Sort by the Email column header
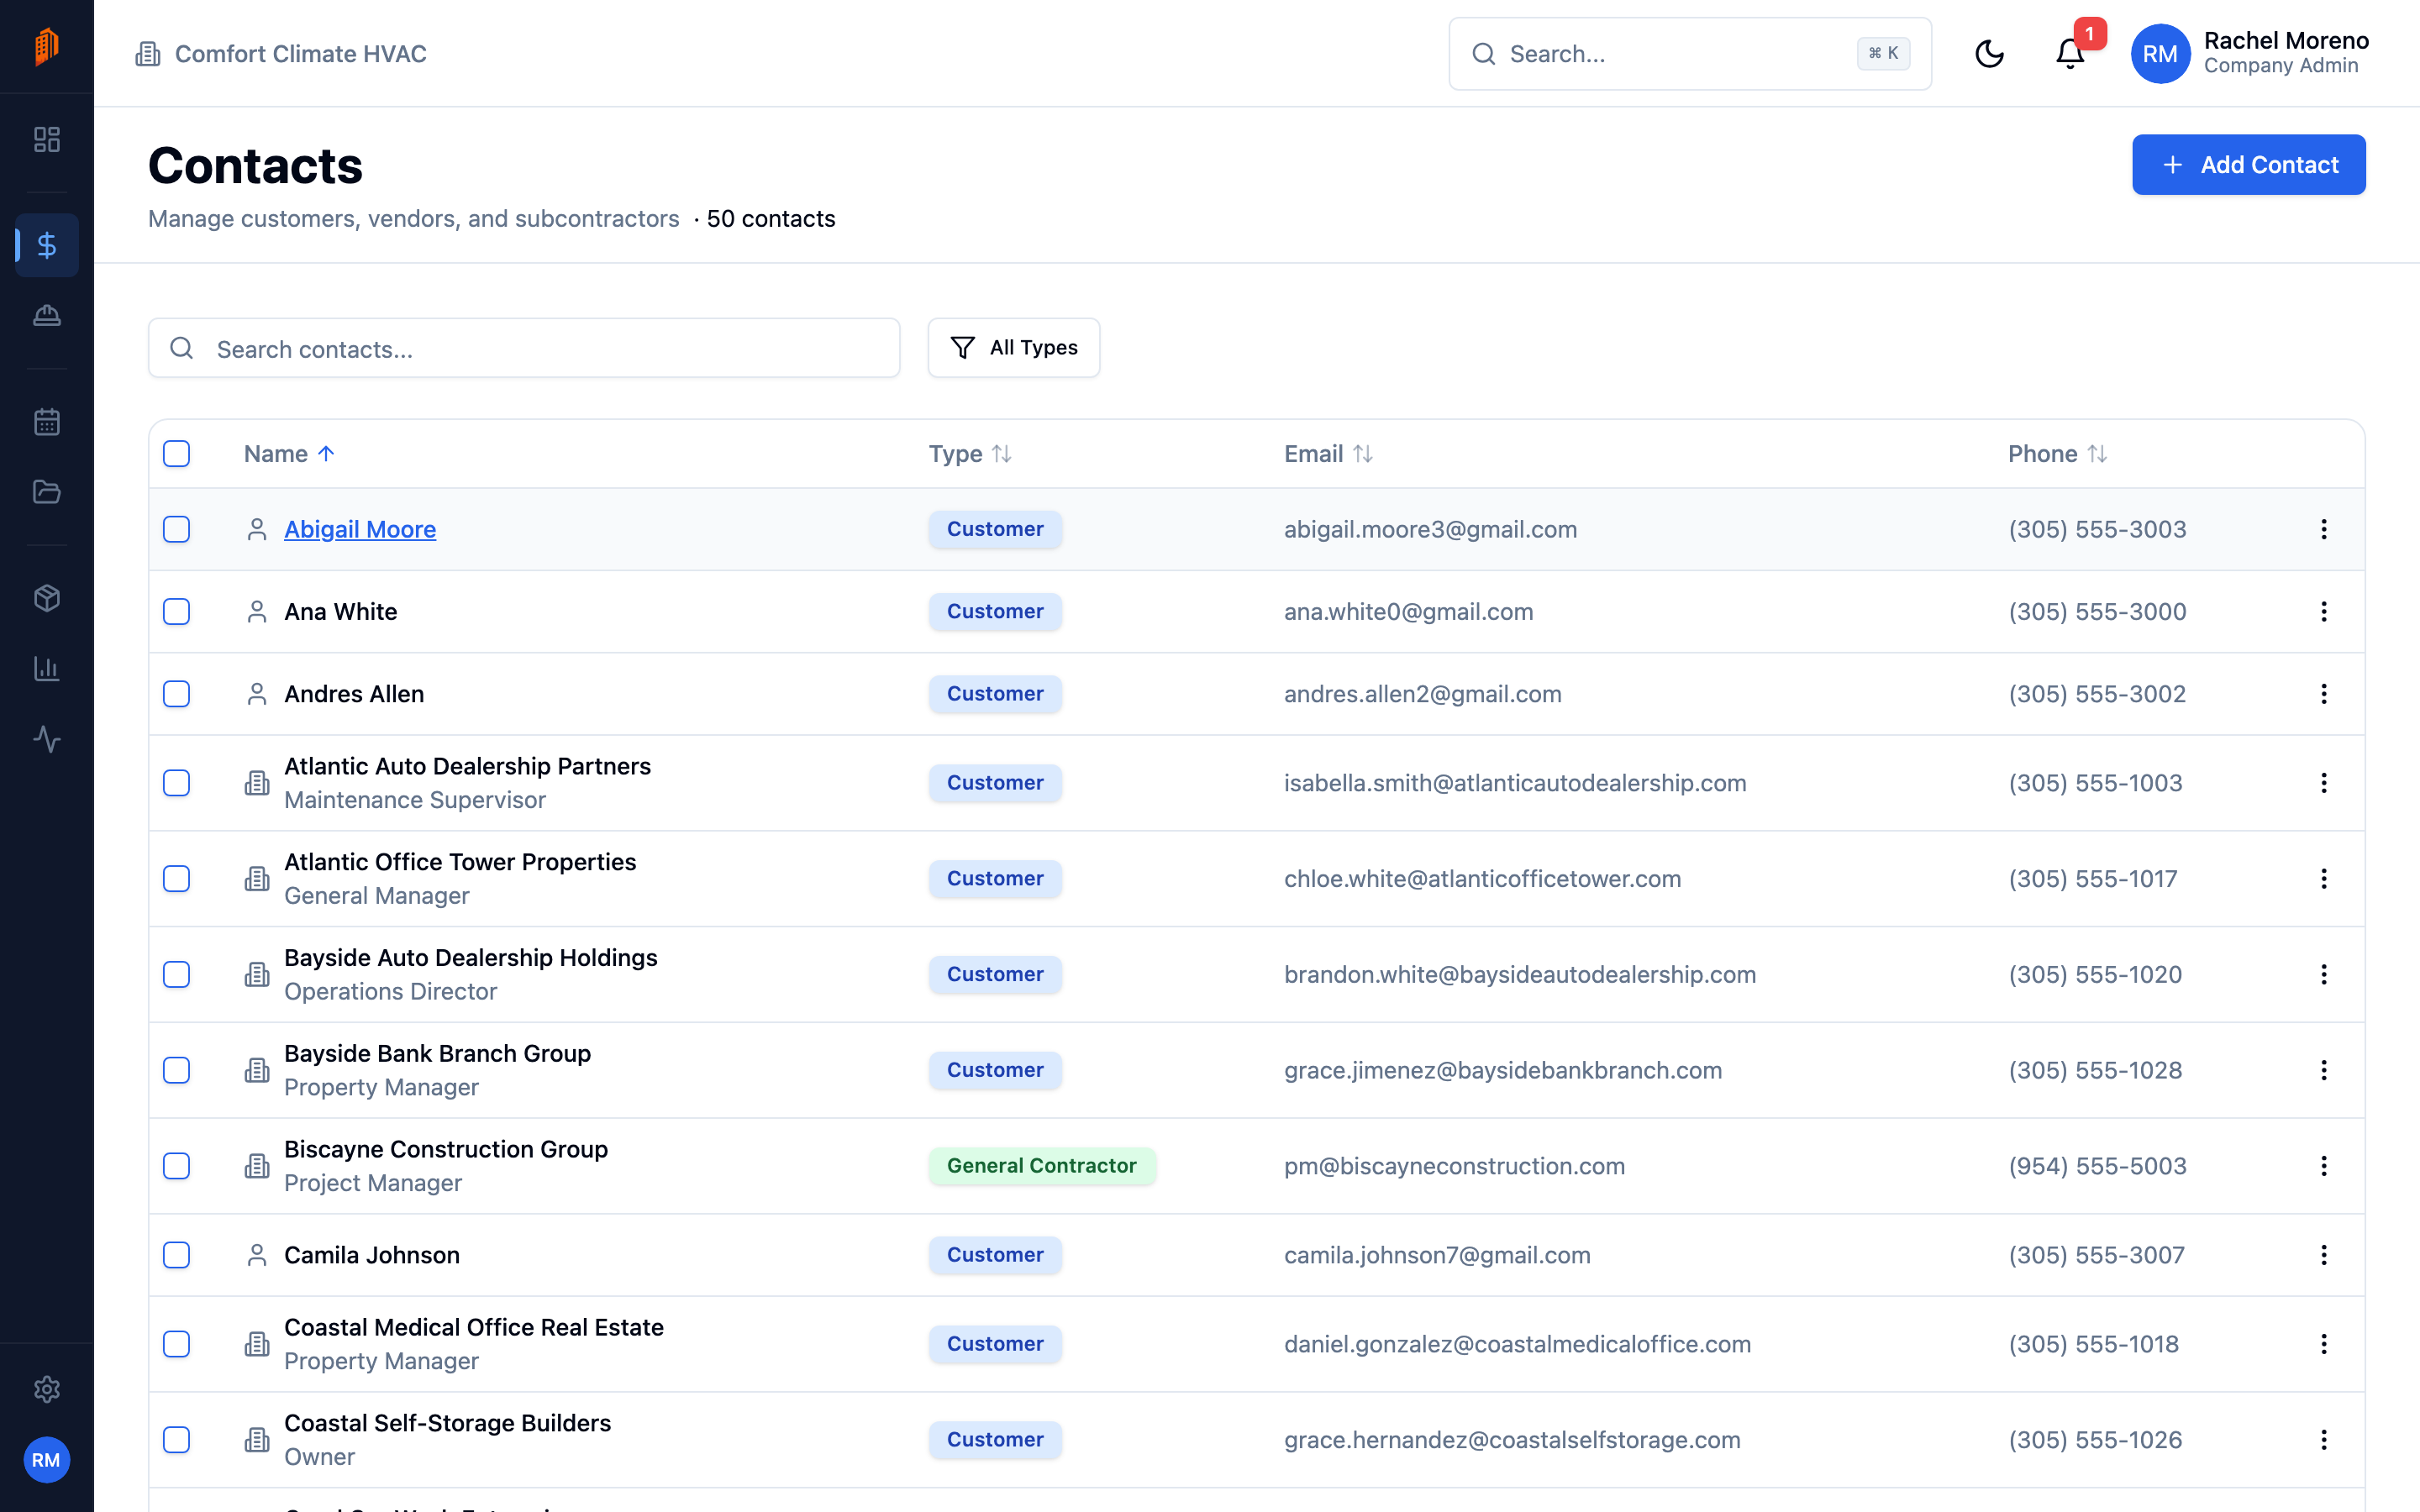This screenshot has height=1512, width=2420. [x=1328, y=454]
